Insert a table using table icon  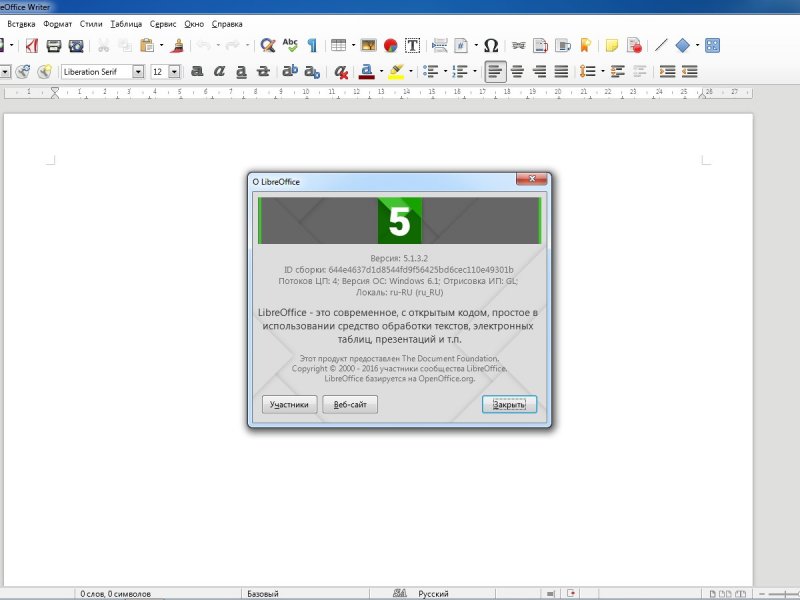click(x=338, y=46)
